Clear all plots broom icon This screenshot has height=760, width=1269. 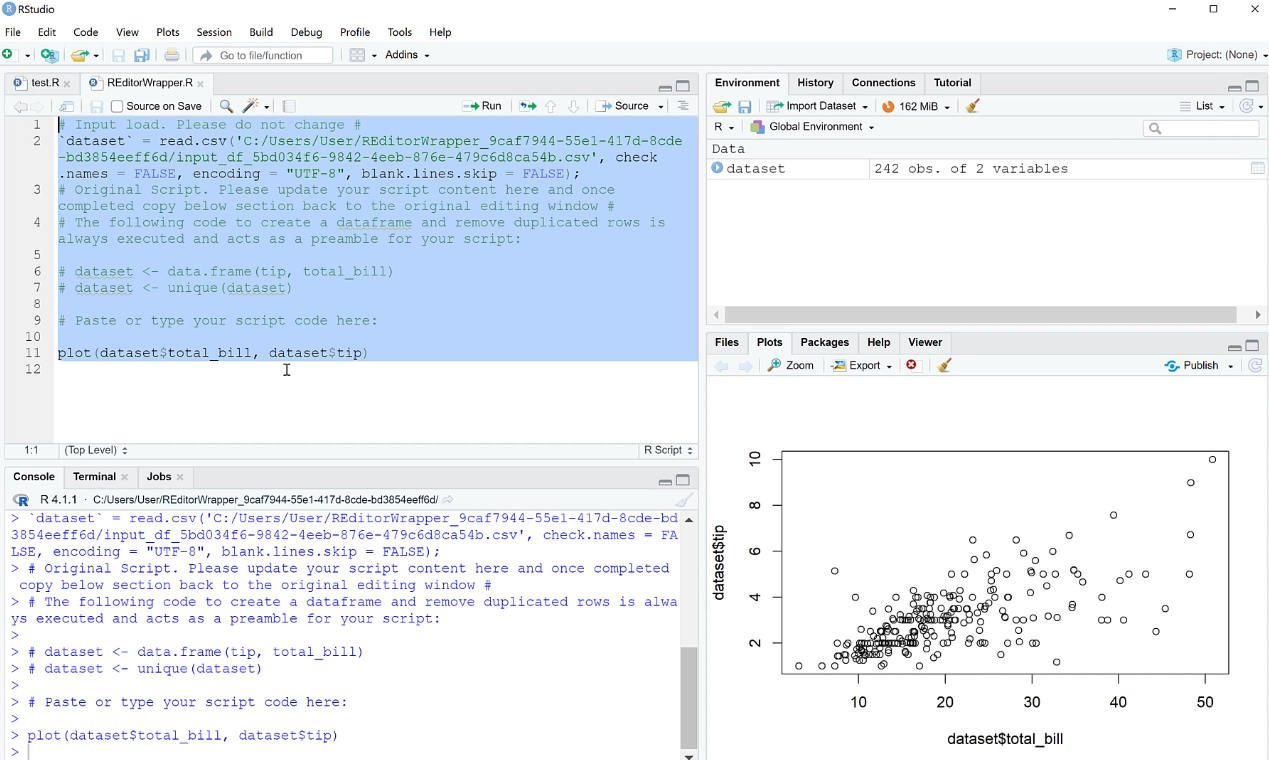(944, 366)
